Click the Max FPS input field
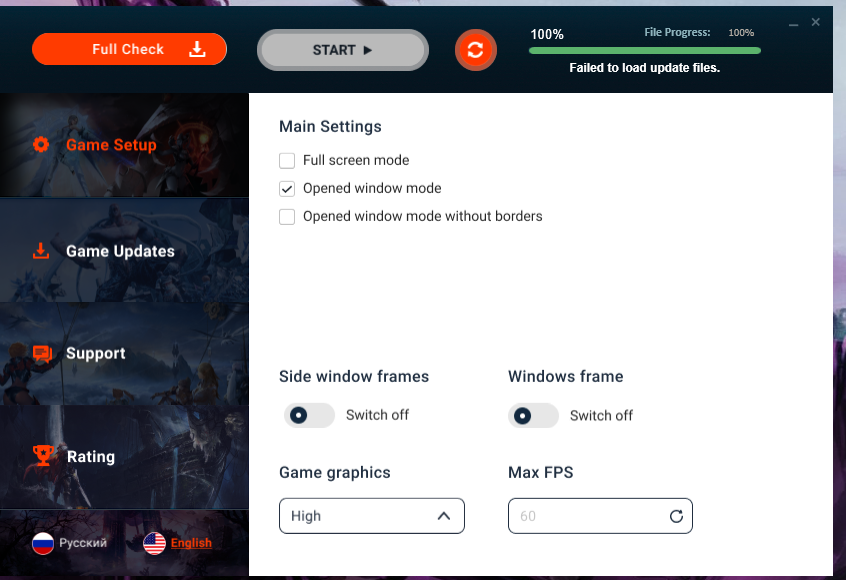 [x=600, y=516]
